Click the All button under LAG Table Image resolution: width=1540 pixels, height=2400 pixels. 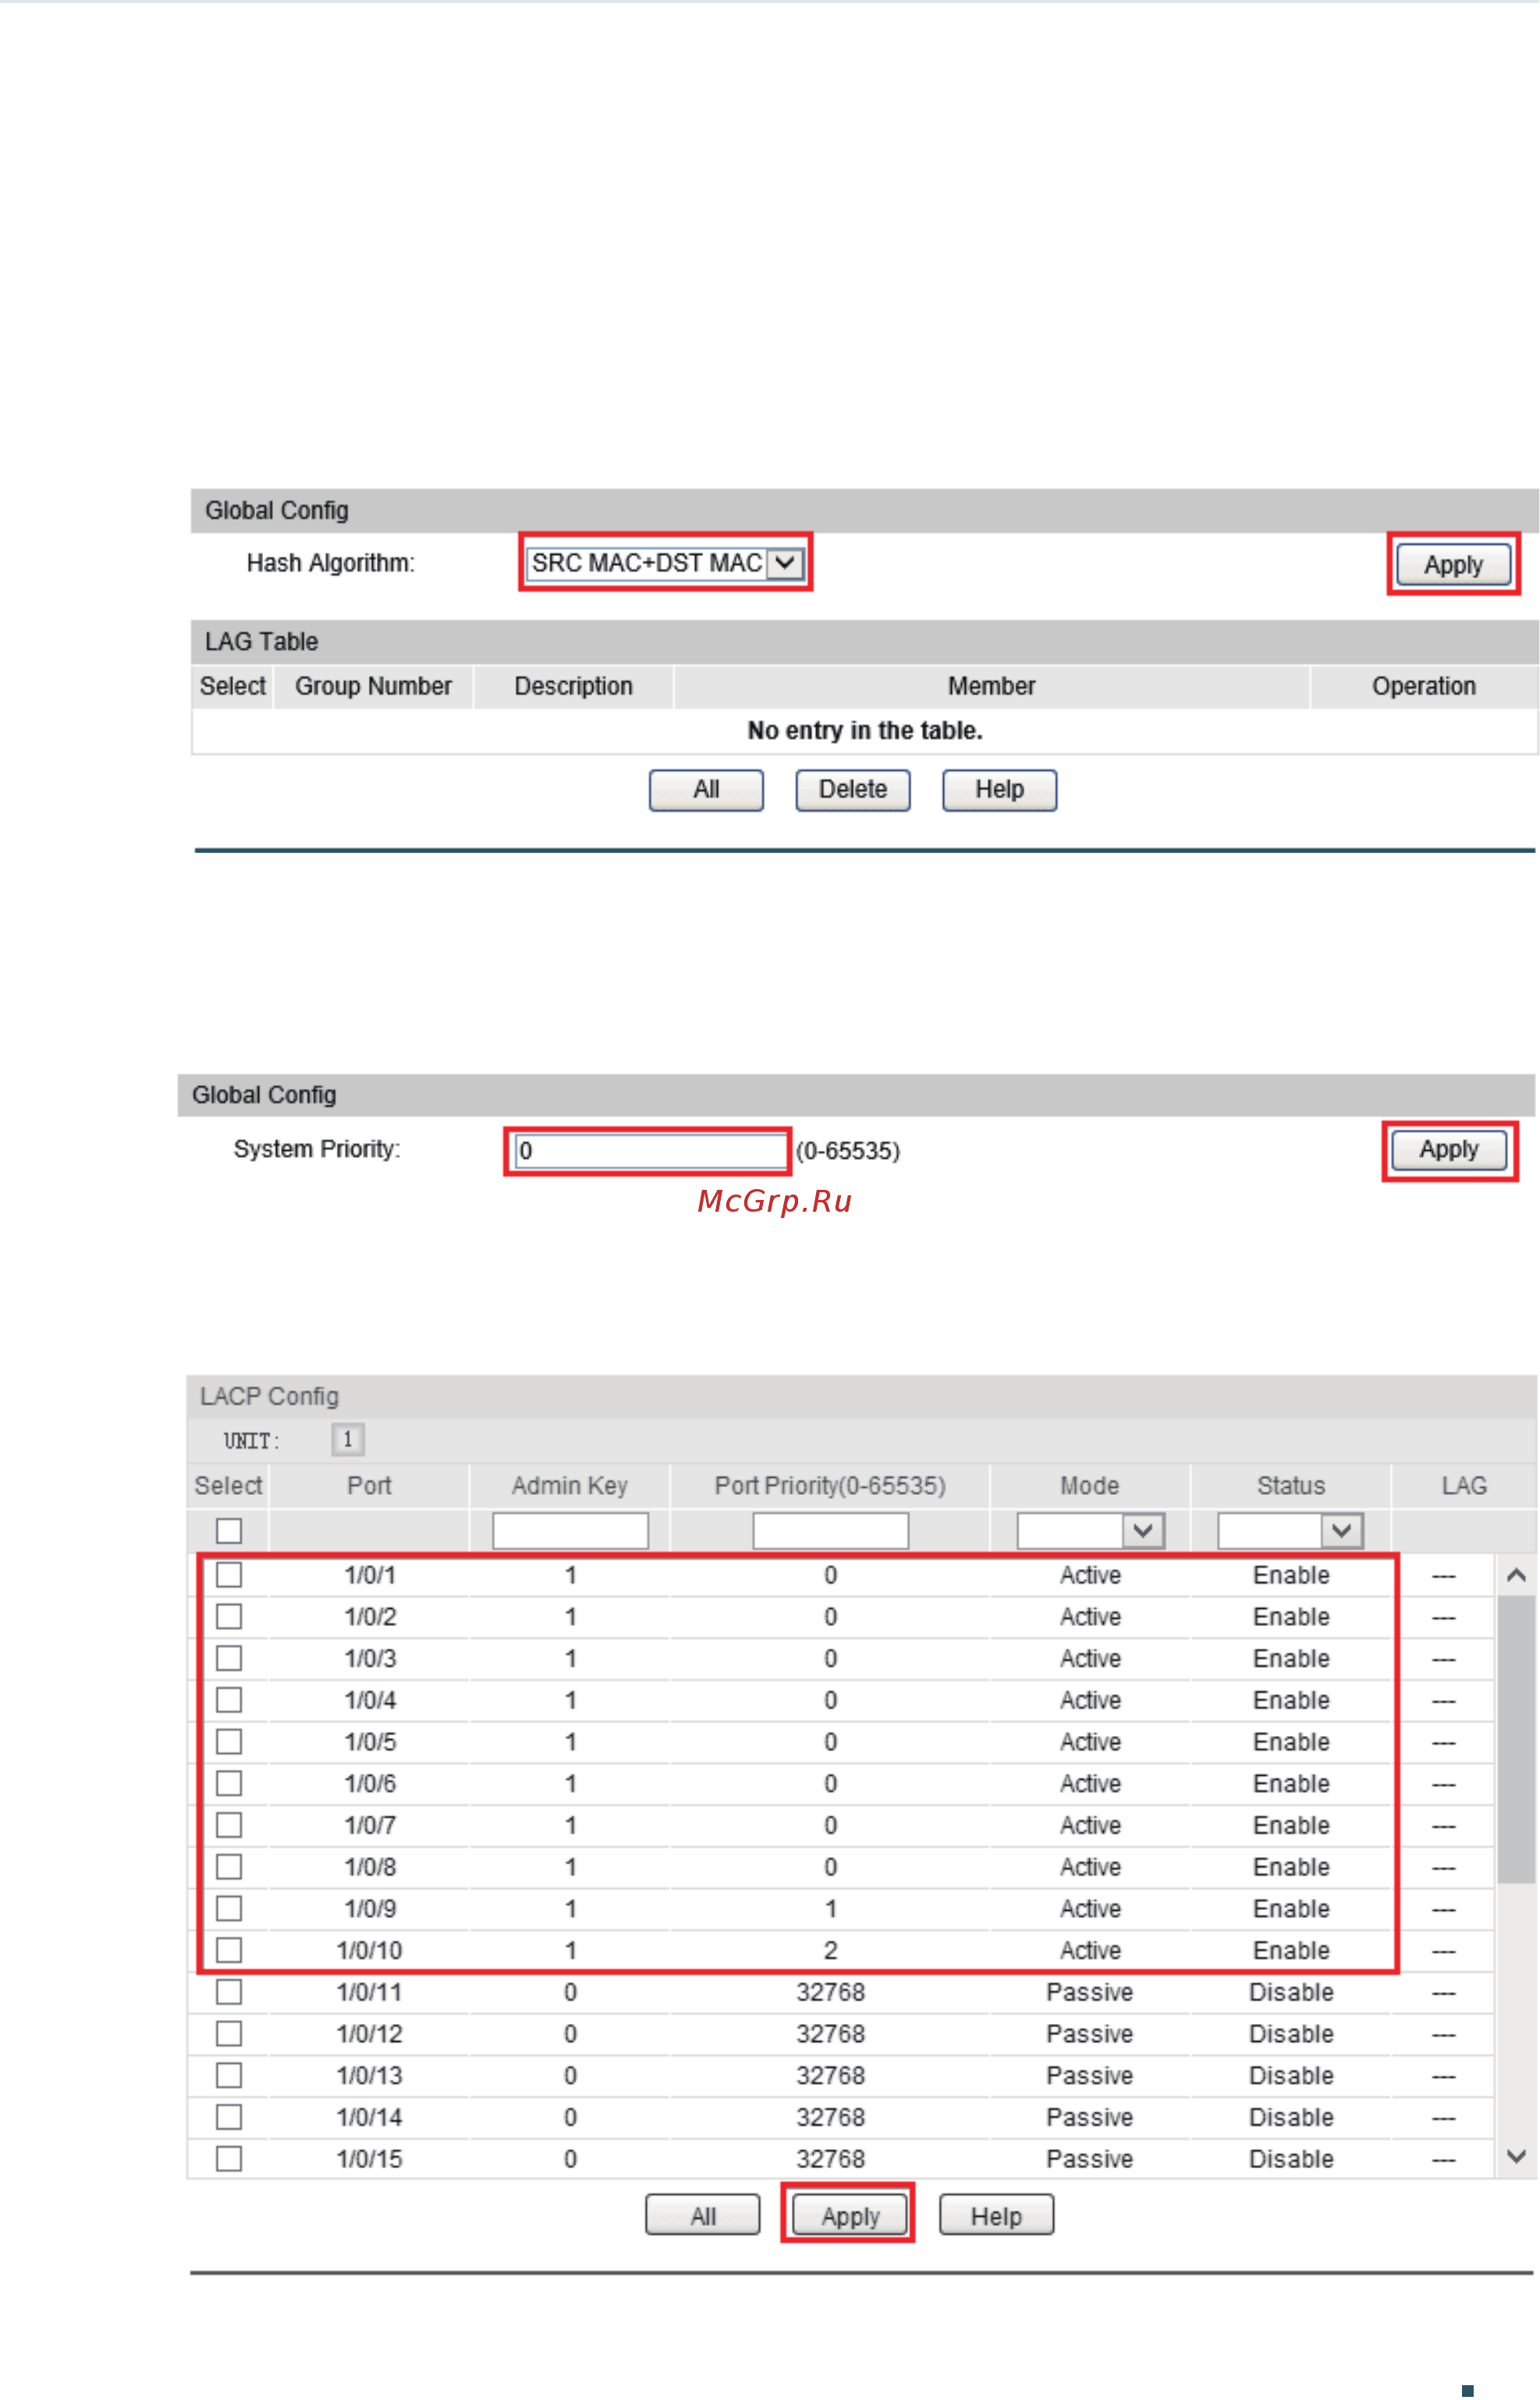click(x=706, y=790)
